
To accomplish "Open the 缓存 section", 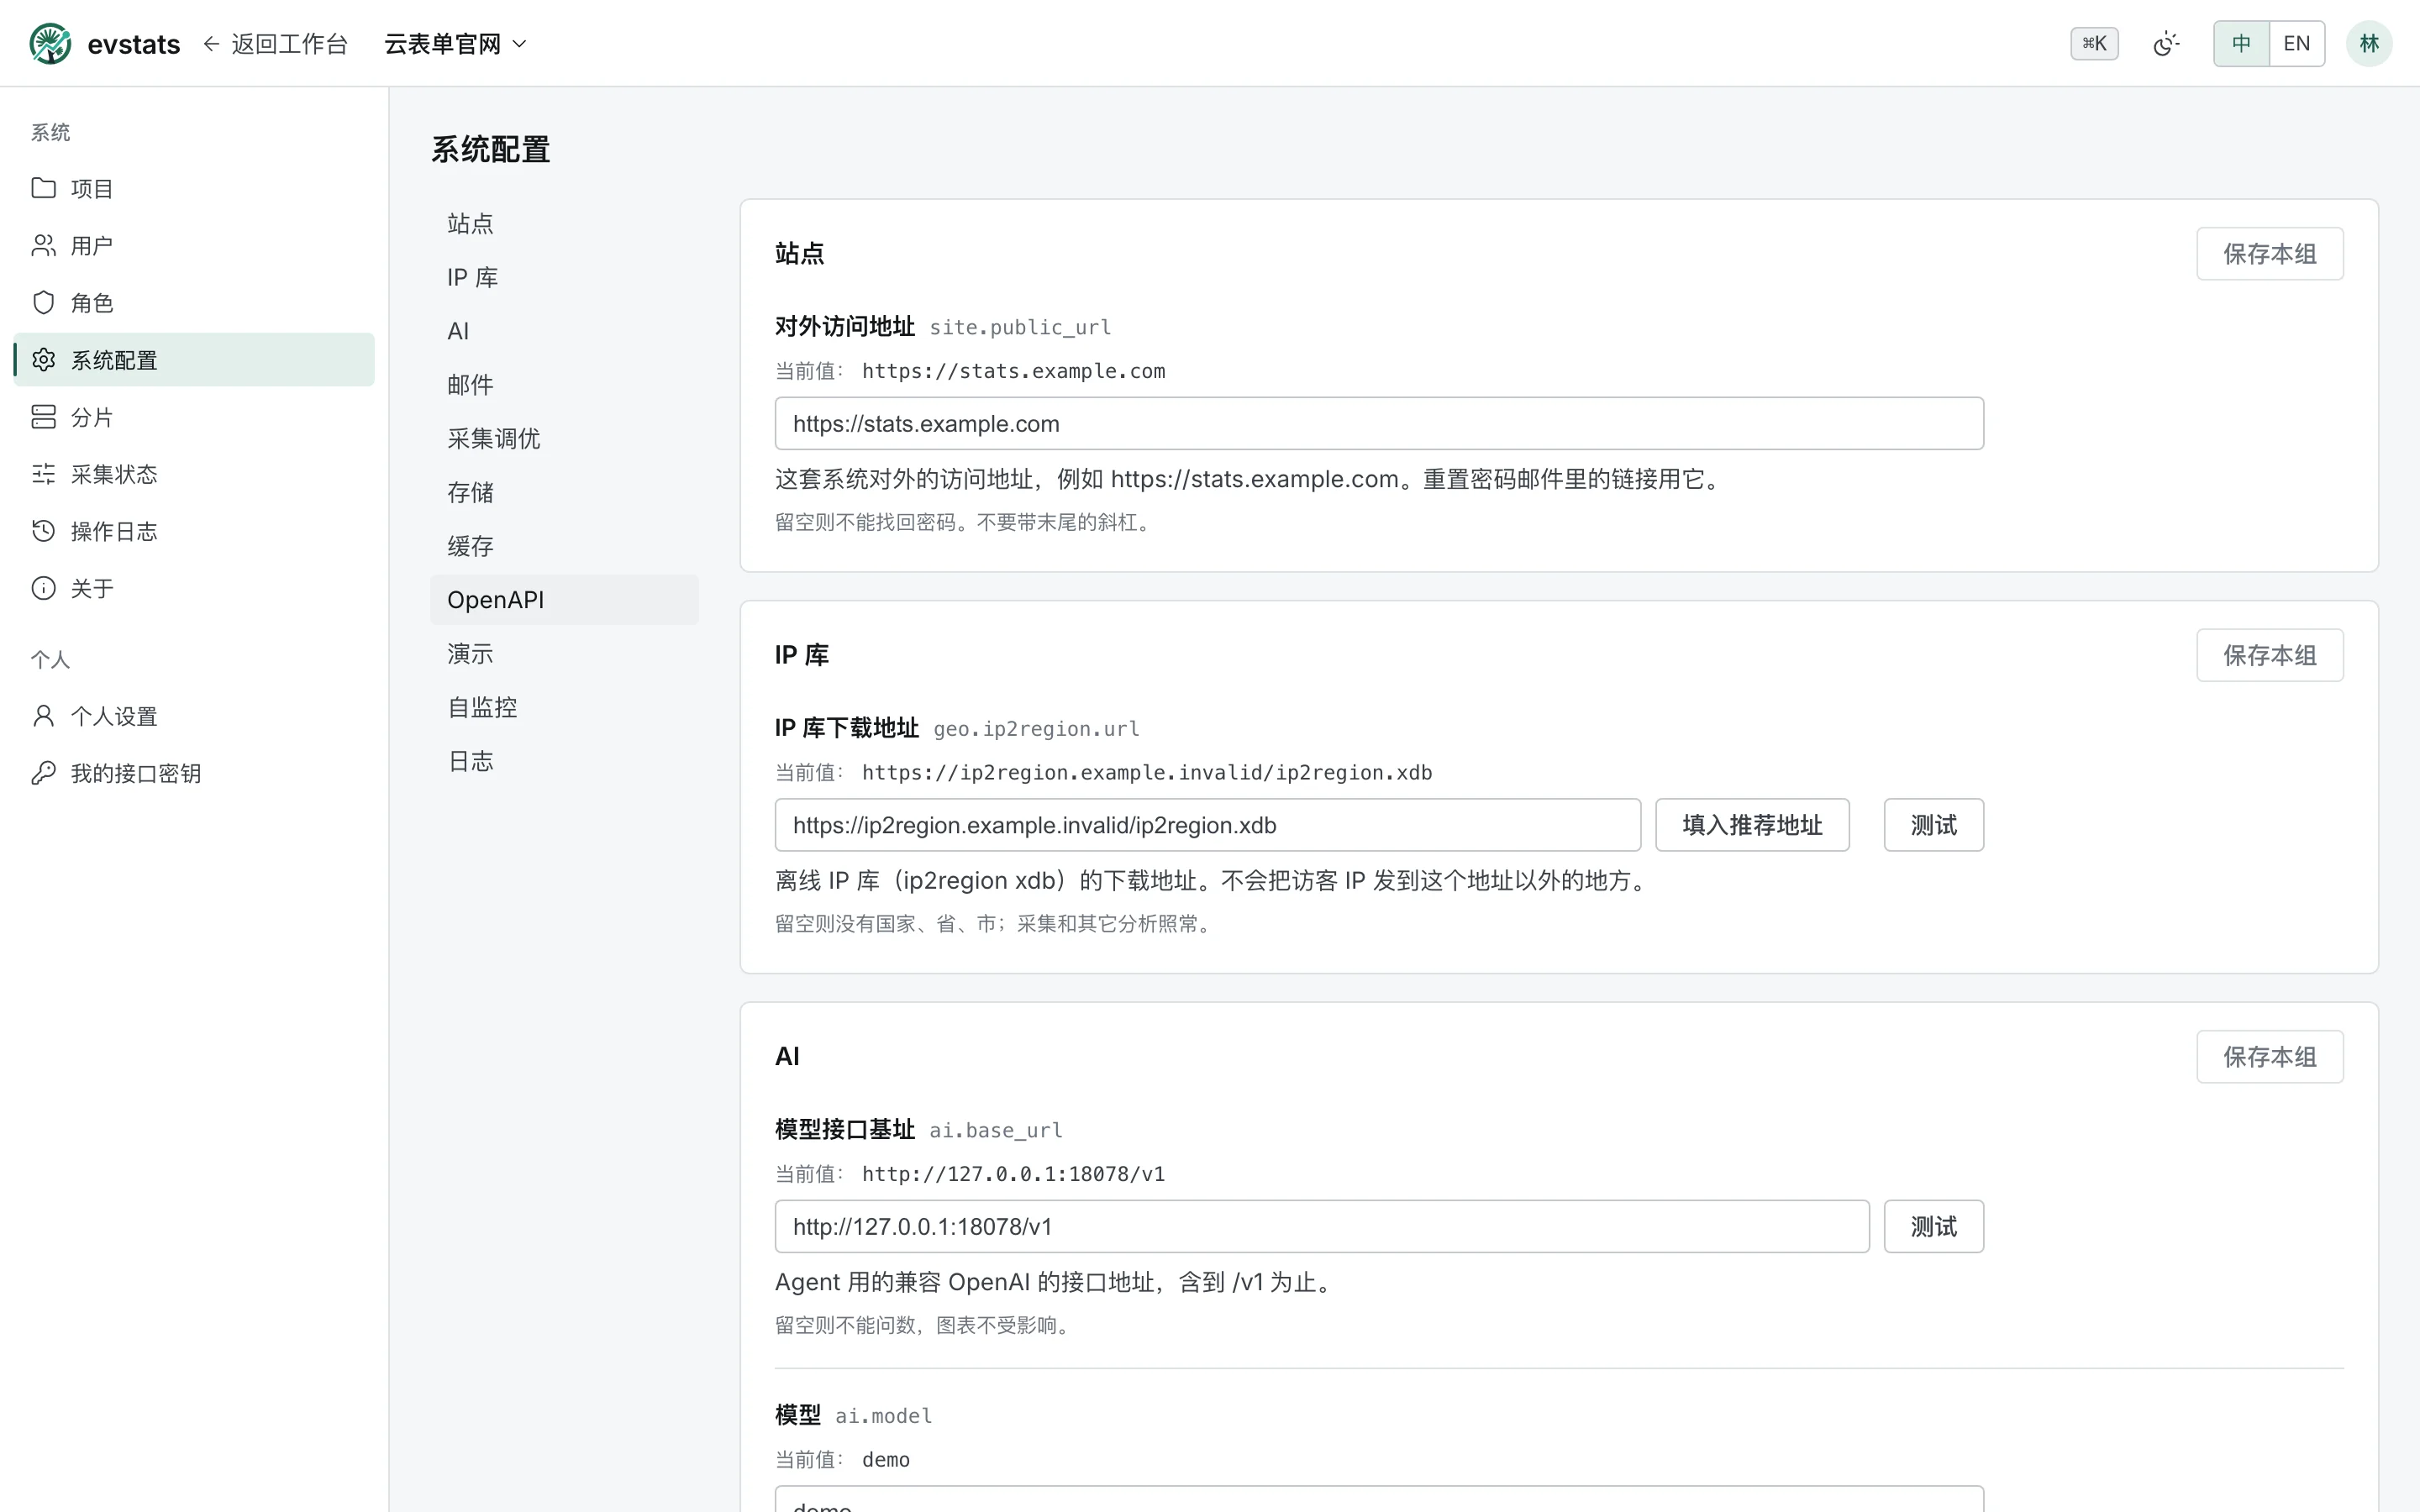I will click(x=564, y=546).
